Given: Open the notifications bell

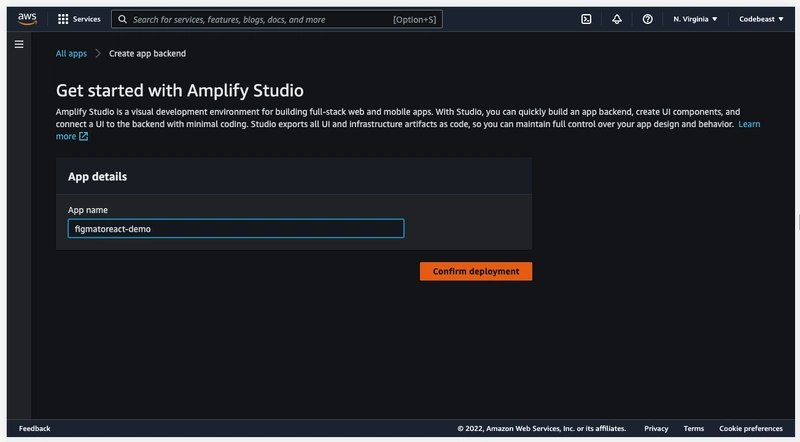Looking at the screenshot, I should point(617,19).
